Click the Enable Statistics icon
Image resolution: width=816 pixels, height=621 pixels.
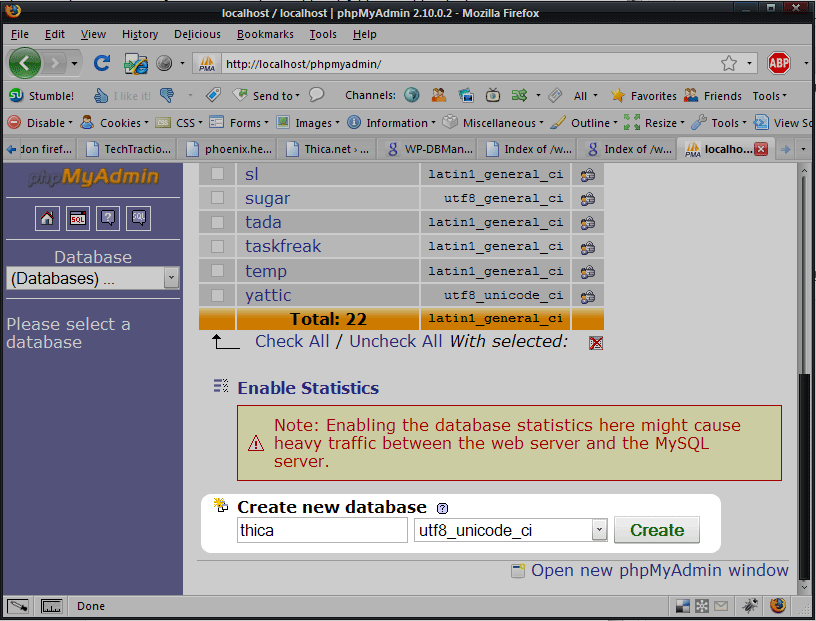[x=221, y=386]
